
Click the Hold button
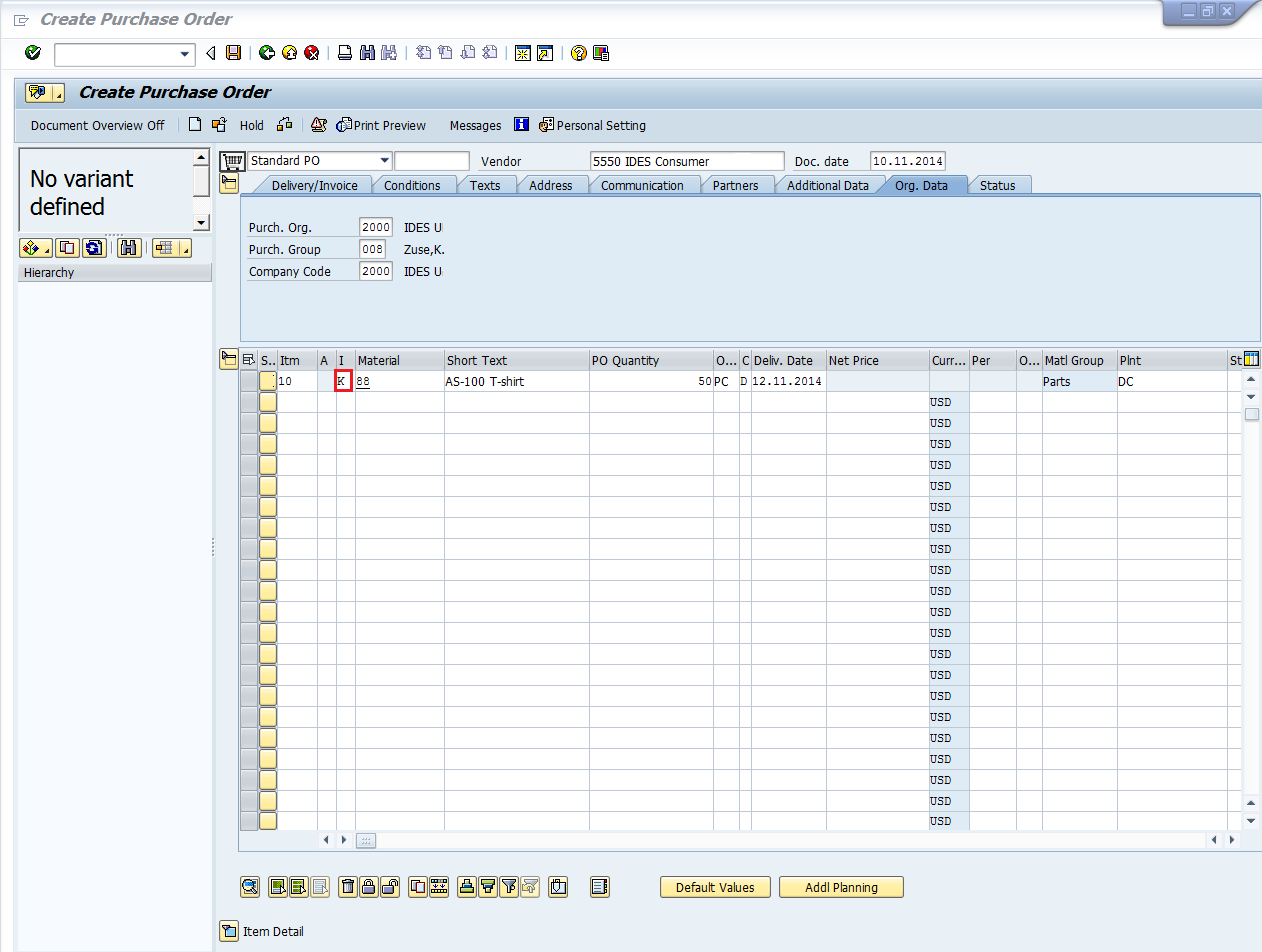pos(252,125)
